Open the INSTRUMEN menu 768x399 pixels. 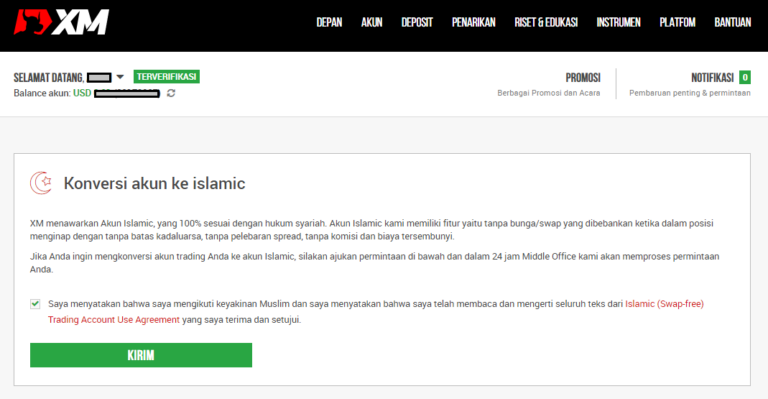point(619,23)
